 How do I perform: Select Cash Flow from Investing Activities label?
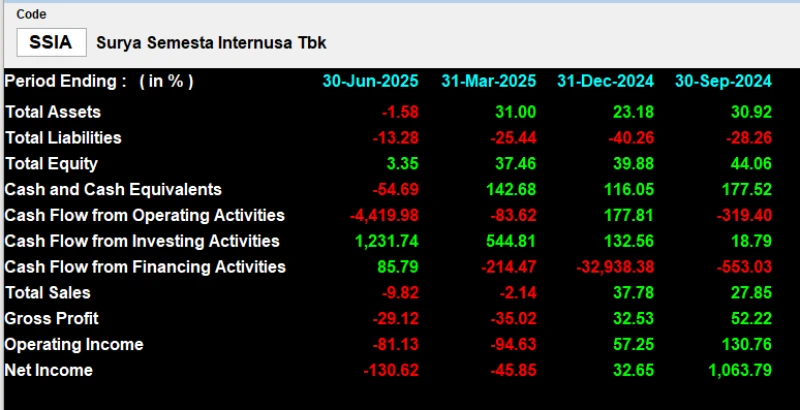142,241
